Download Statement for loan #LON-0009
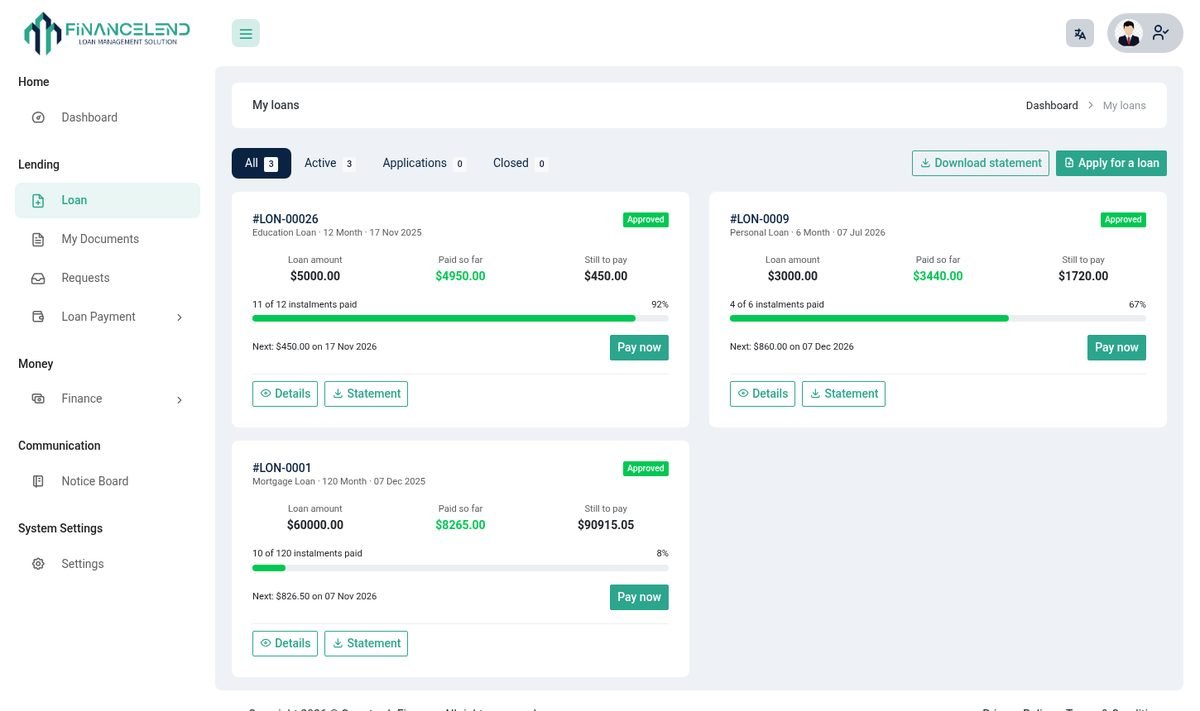This screenshot has width=1200, height=711. tap(844, 394)
